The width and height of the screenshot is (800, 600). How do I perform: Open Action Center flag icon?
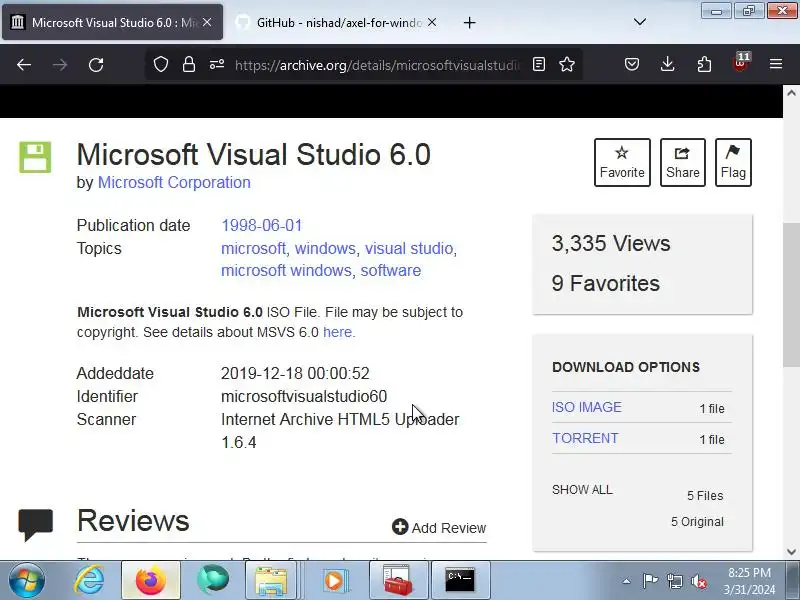[x=649, y=581]
